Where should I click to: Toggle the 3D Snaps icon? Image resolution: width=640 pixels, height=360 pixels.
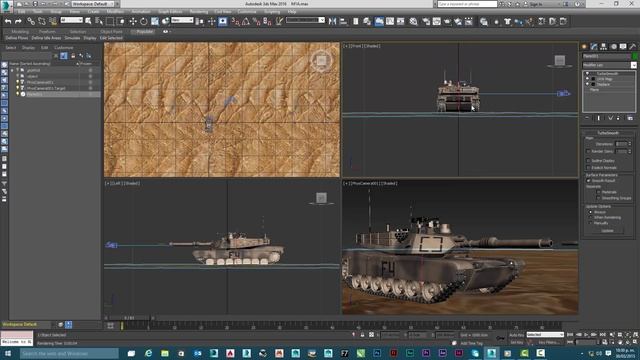tap(236, 21)
